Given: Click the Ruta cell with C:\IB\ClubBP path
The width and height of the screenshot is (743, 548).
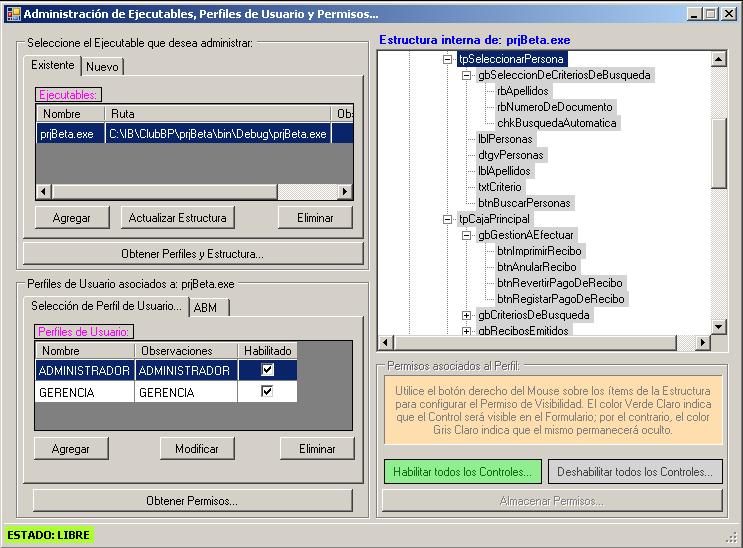Looking at the screenshot, I should [218, 134].
